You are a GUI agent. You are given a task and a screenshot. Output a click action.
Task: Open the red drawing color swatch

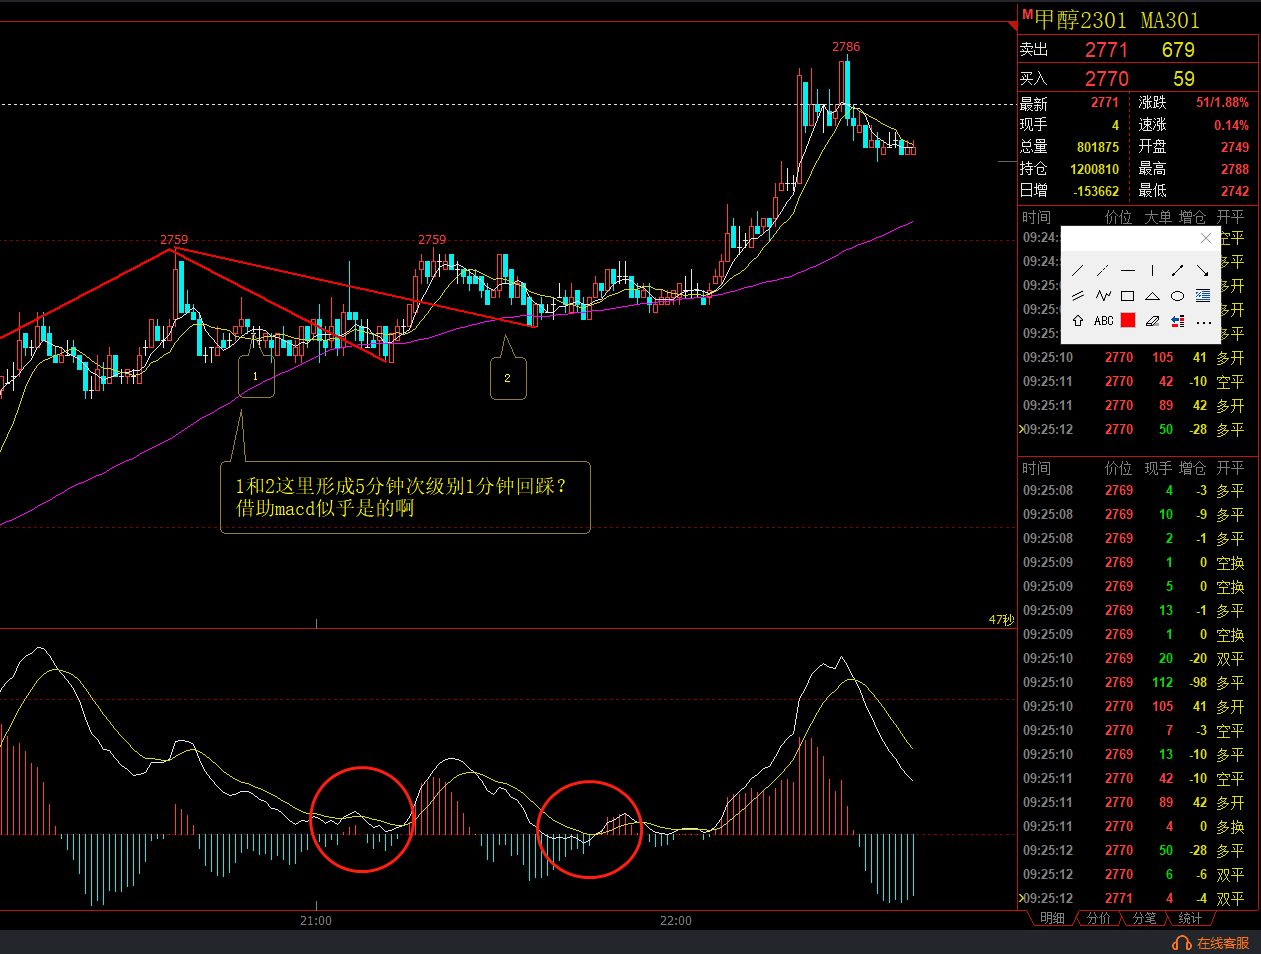1128,321
